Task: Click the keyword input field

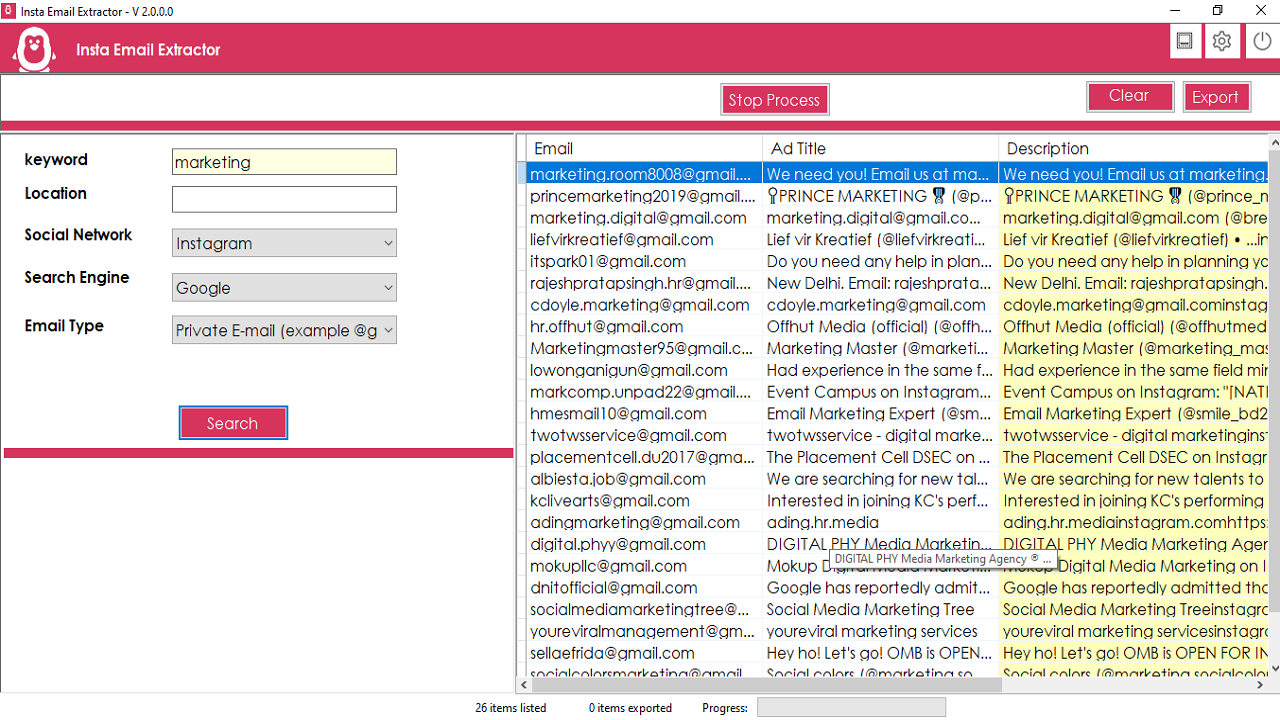Action: 284,161
